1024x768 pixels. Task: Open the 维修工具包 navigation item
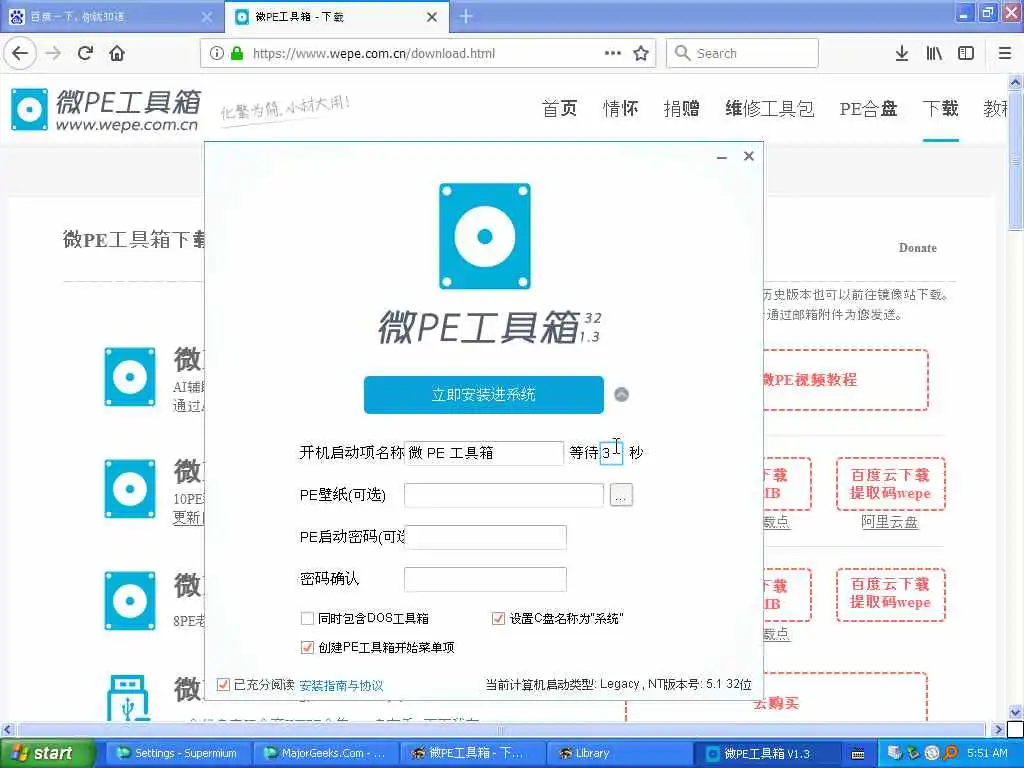pyautogui.click(x=769, y=108)
